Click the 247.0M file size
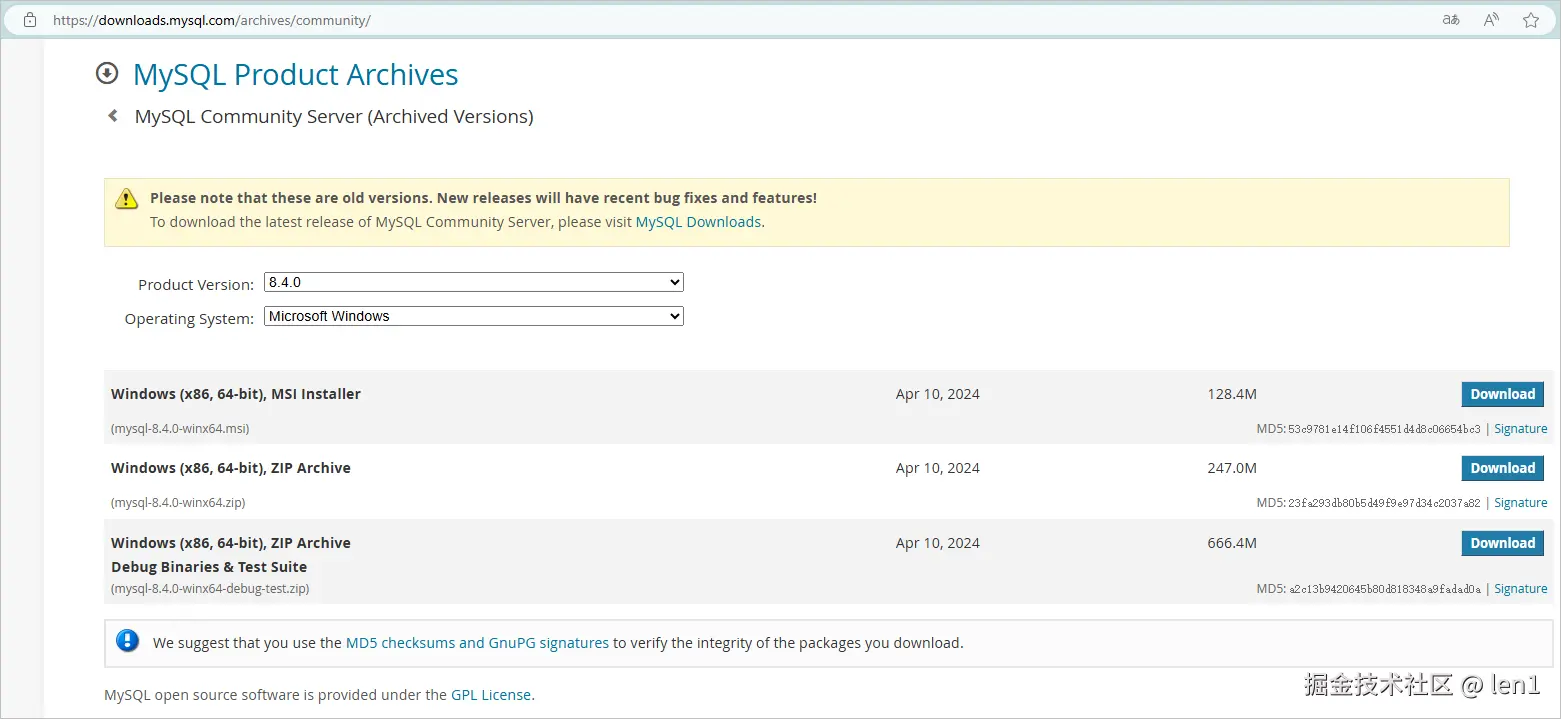This screenshot has height=719, width=1561. click(x=1232, y=468)
